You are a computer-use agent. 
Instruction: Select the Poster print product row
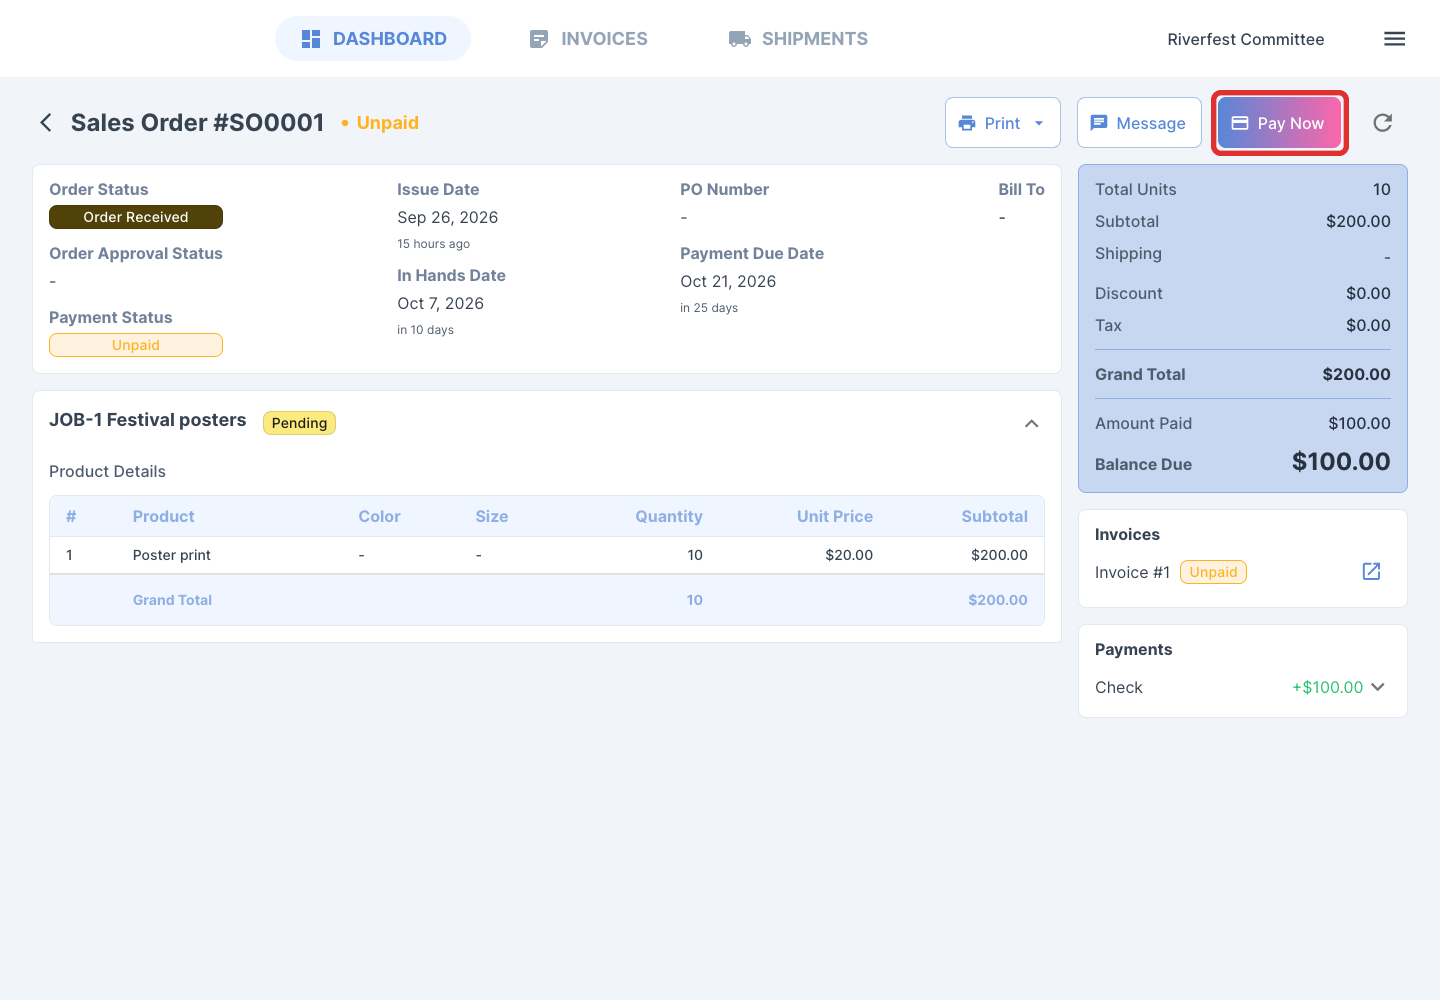pyautogui.click(x=547, y=555)
